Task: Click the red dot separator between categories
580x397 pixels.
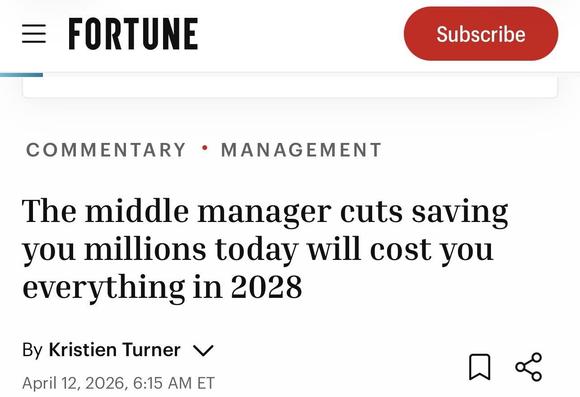Action: pyautogui.click(x=204, y=148)
